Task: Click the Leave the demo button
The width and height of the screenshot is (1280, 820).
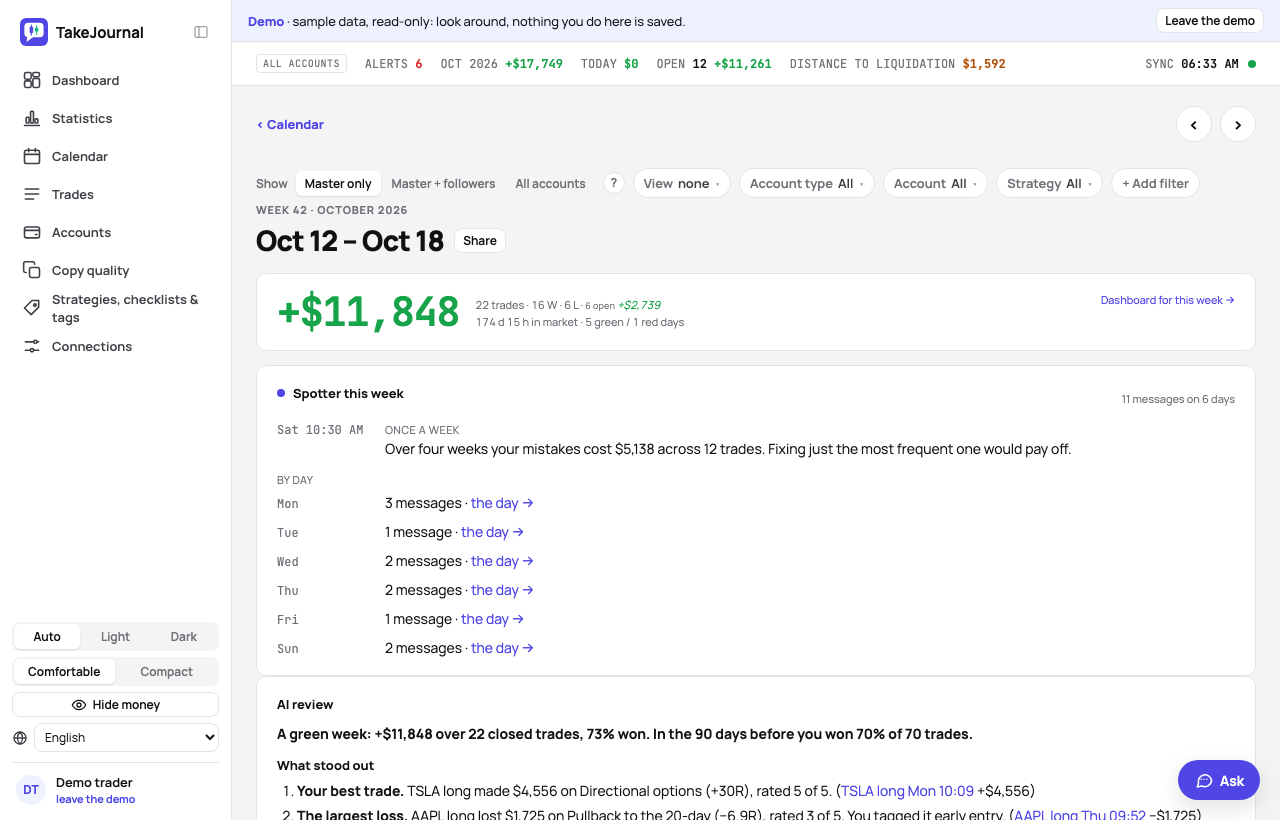Action: (x=1210, y=21)
